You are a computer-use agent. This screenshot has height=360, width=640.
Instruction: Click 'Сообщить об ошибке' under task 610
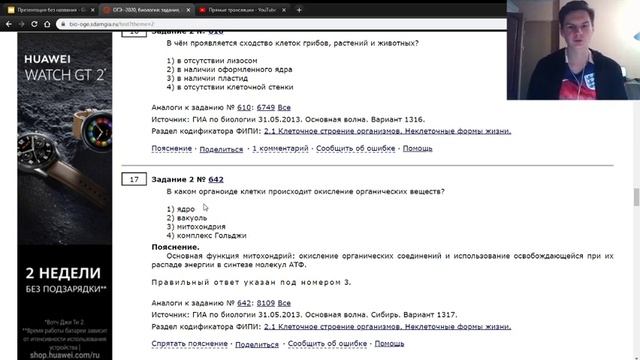tap(356, 148)
